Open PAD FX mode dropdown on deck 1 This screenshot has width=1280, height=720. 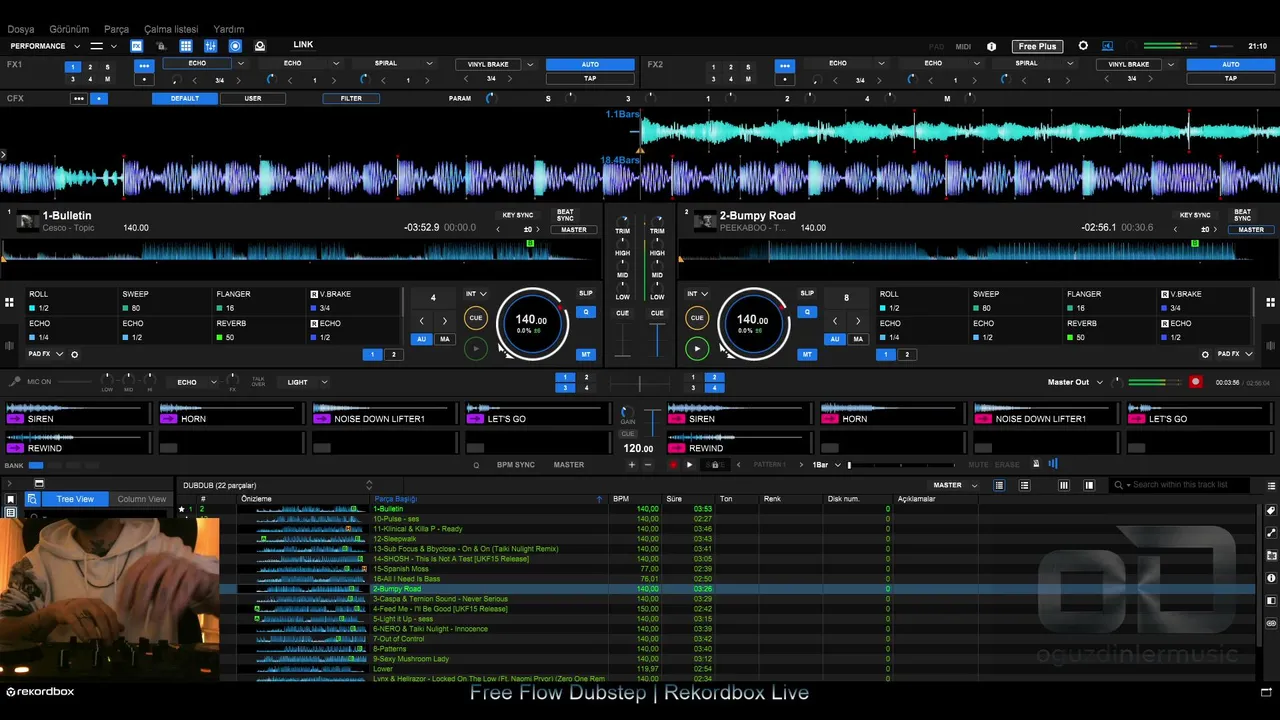click(46, 354)
